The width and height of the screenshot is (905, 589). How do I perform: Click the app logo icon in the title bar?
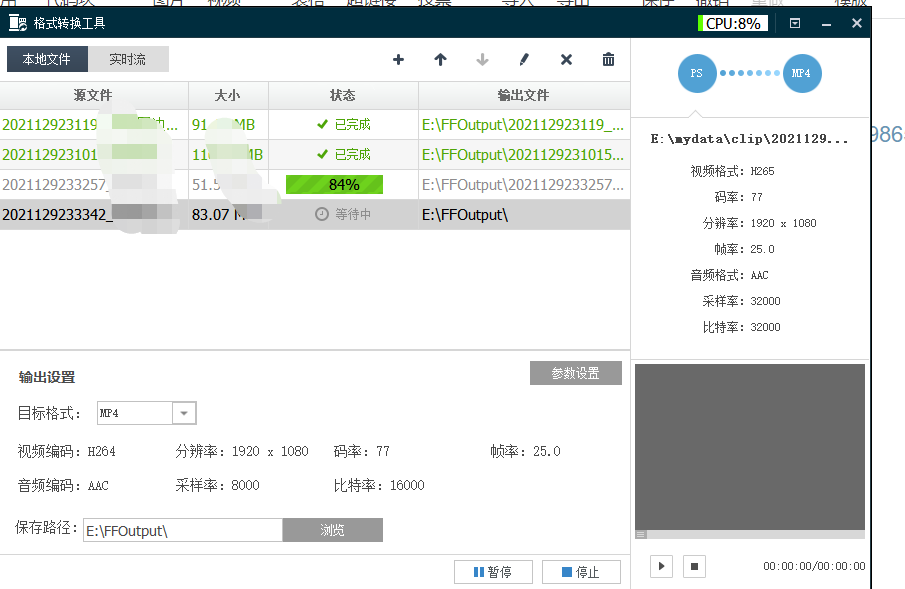coord(18,23)
